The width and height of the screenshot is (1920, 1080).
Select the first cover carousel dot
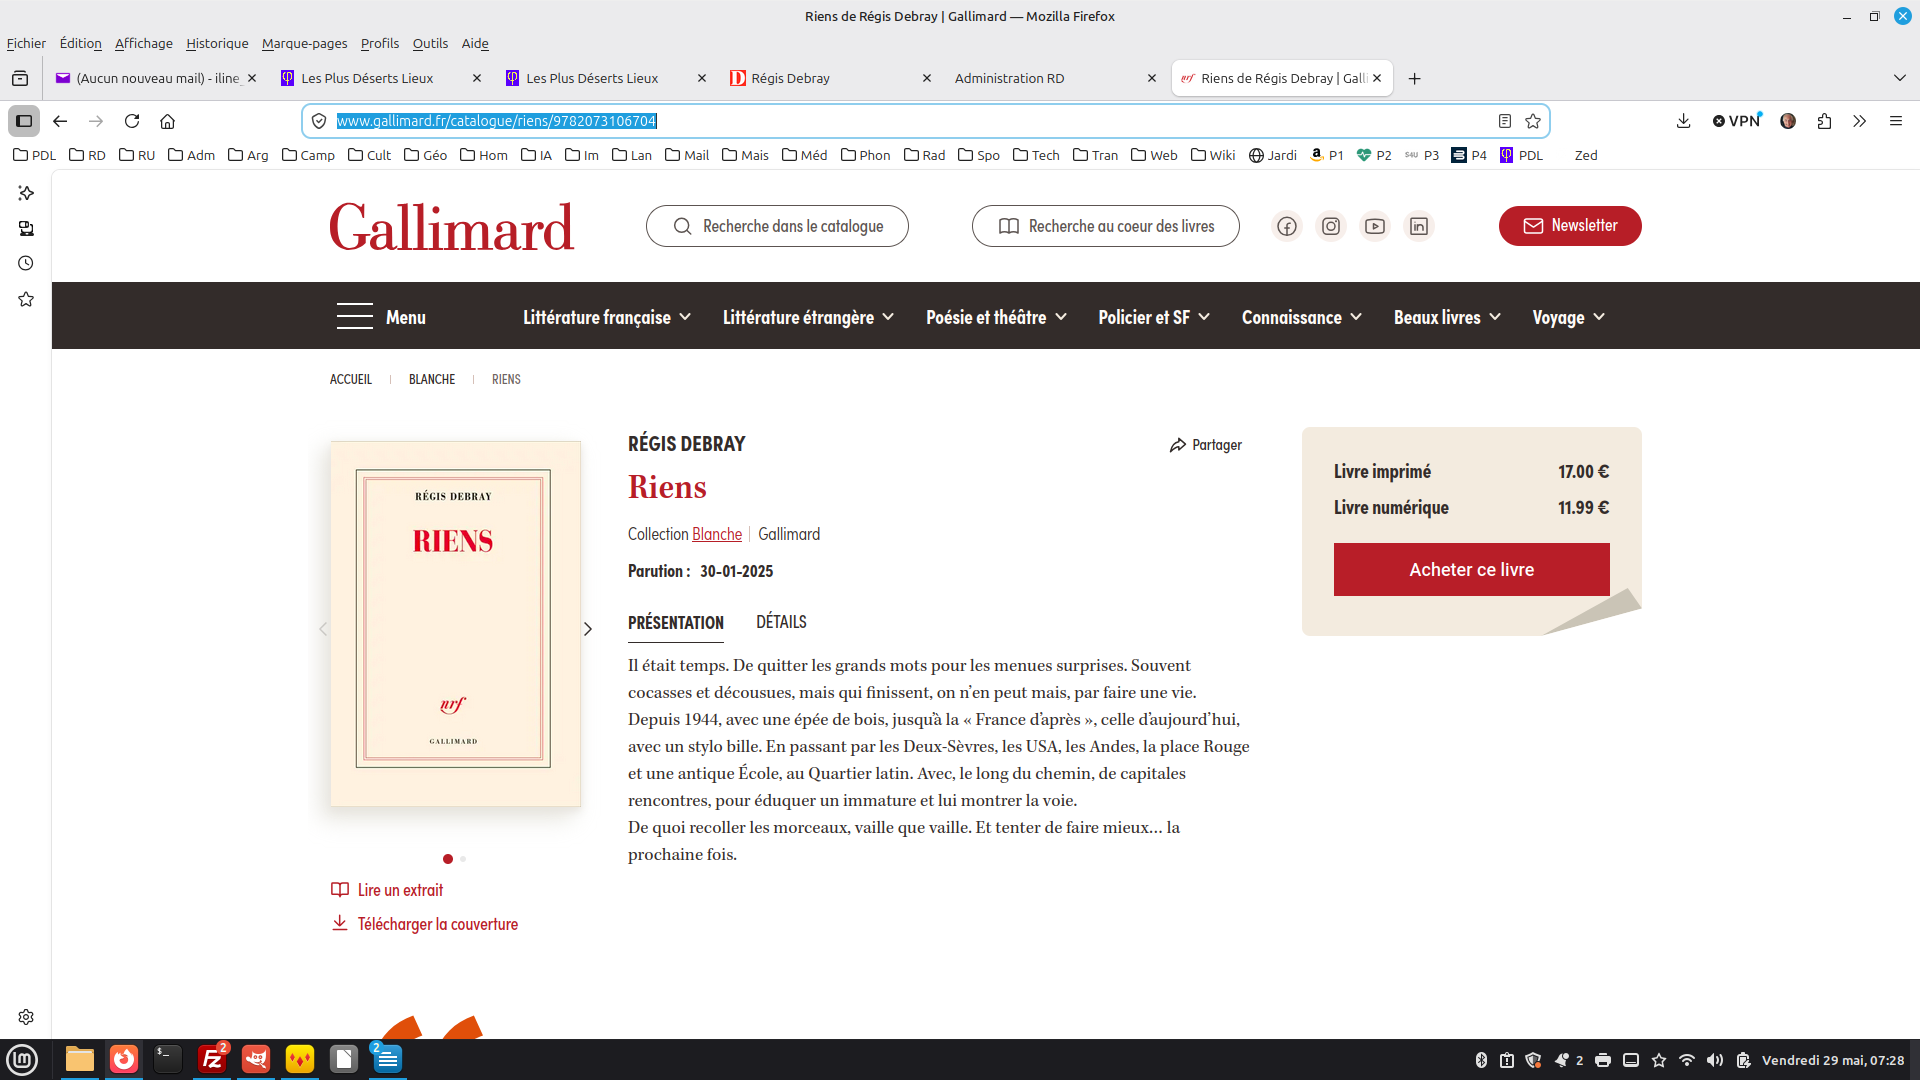click(448, 859)
